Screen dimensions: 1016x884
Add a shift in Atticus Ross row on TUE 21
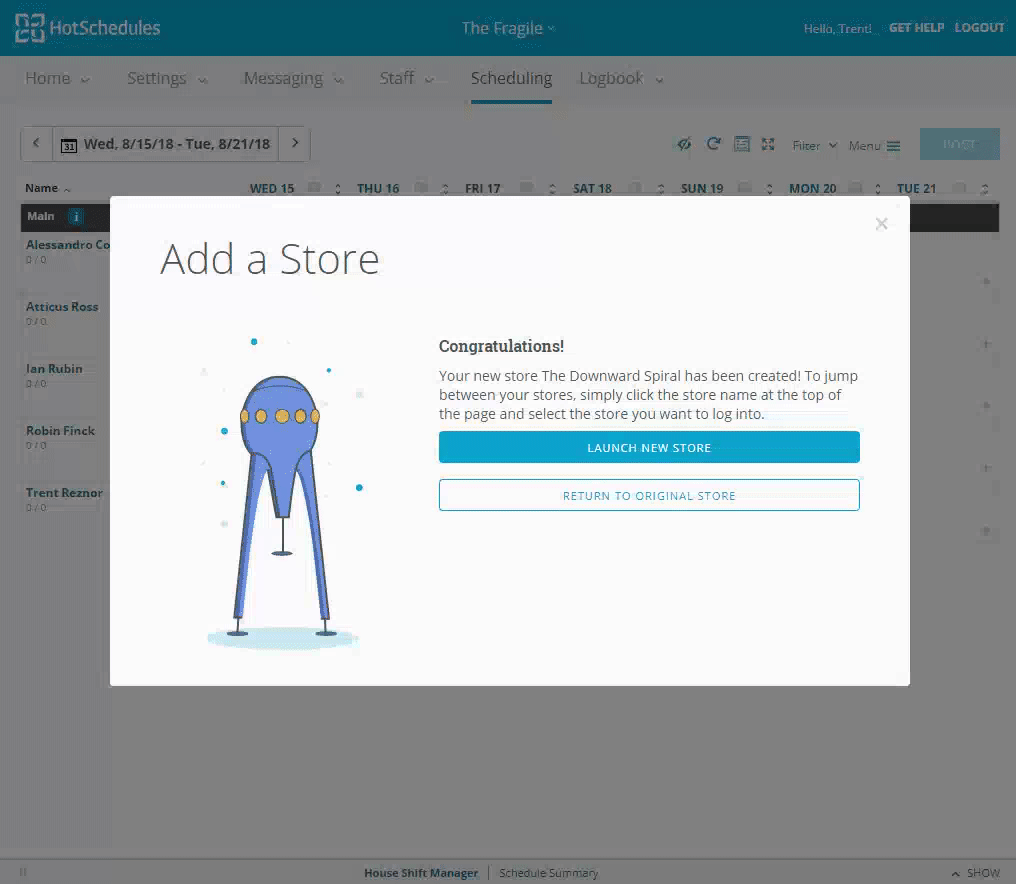click(x=986, y=343)
